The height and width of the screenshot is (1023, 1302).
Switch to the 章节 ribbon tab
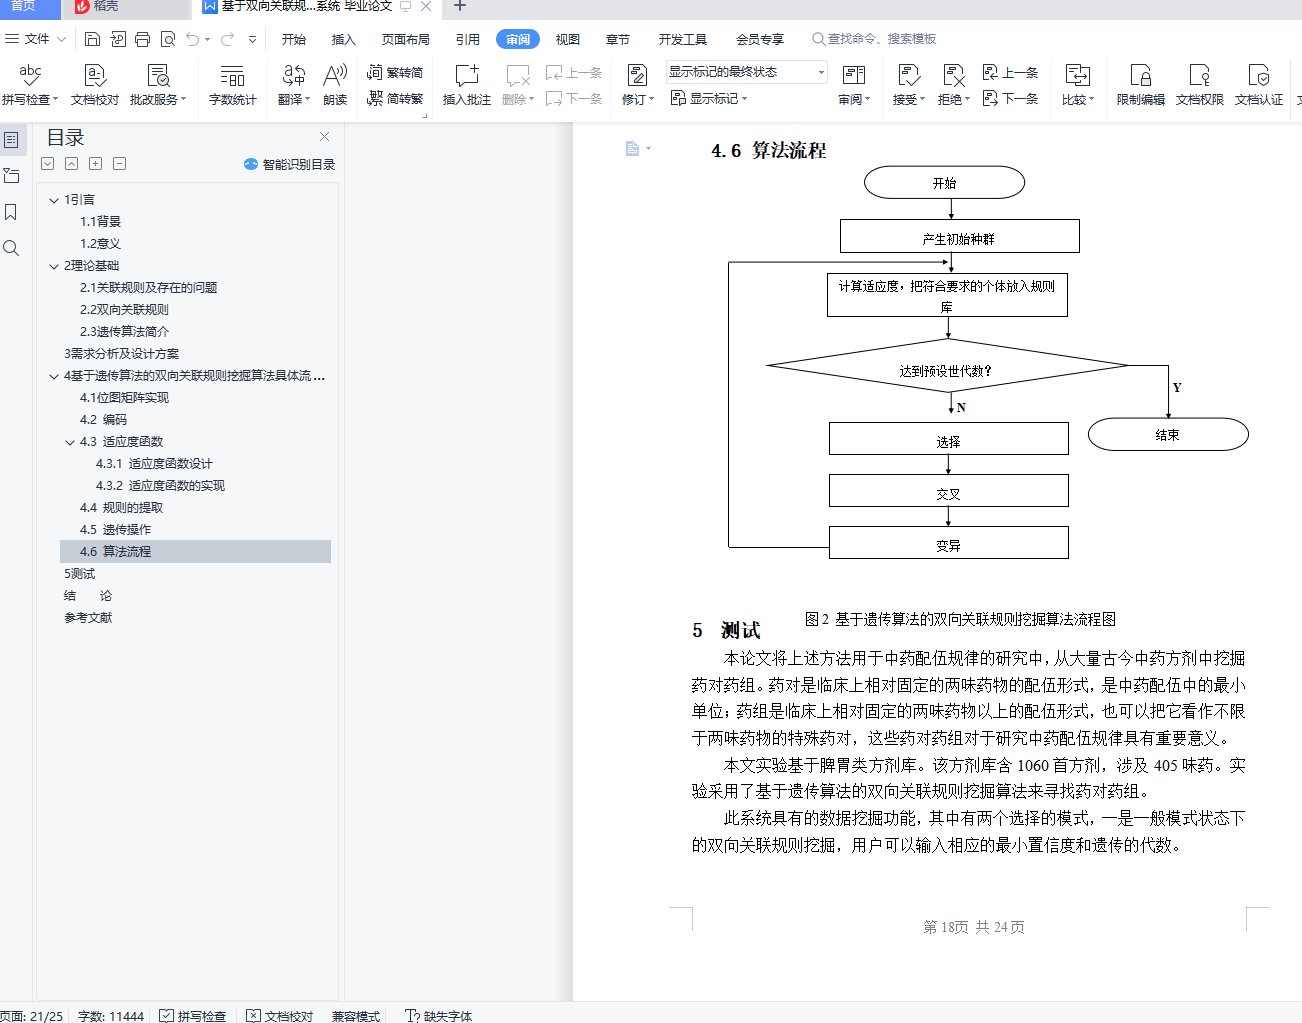pos(618,39)
